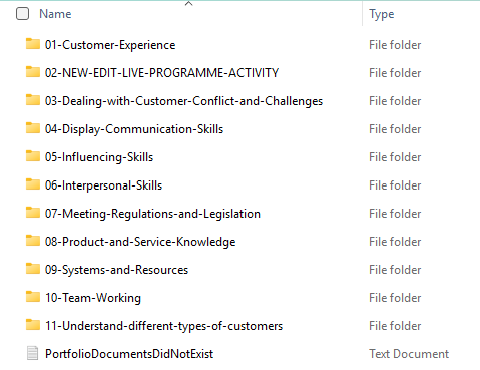Click File folder type of 02-NEW-EDIT-LIVE-PROGRAMME-ACTIVITY row
Image resolution: width=480 pixels, height=370 pixels.
(x=395, y=73)
